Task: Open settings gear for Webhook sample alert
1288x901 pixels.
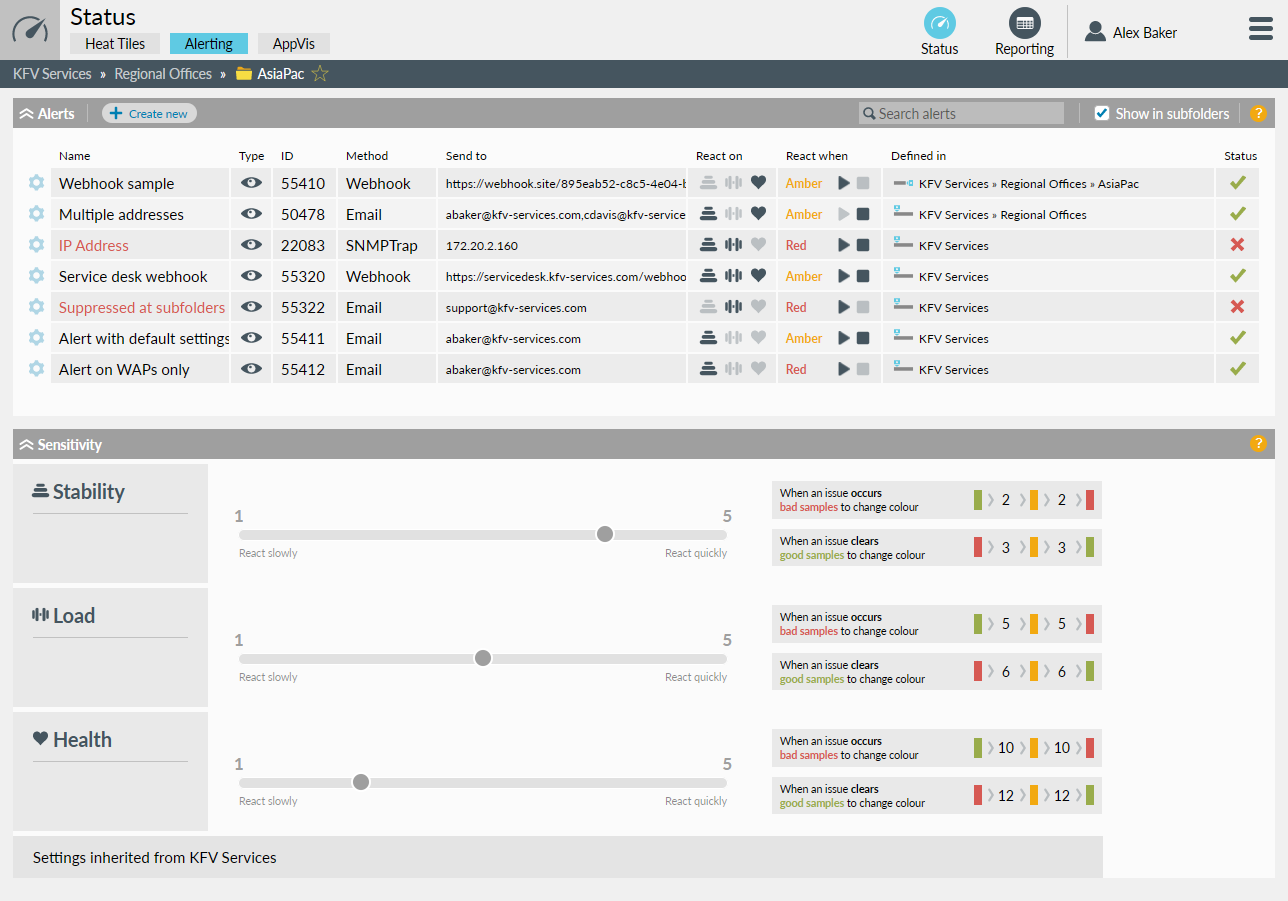Action: click(x=36, y=183)
